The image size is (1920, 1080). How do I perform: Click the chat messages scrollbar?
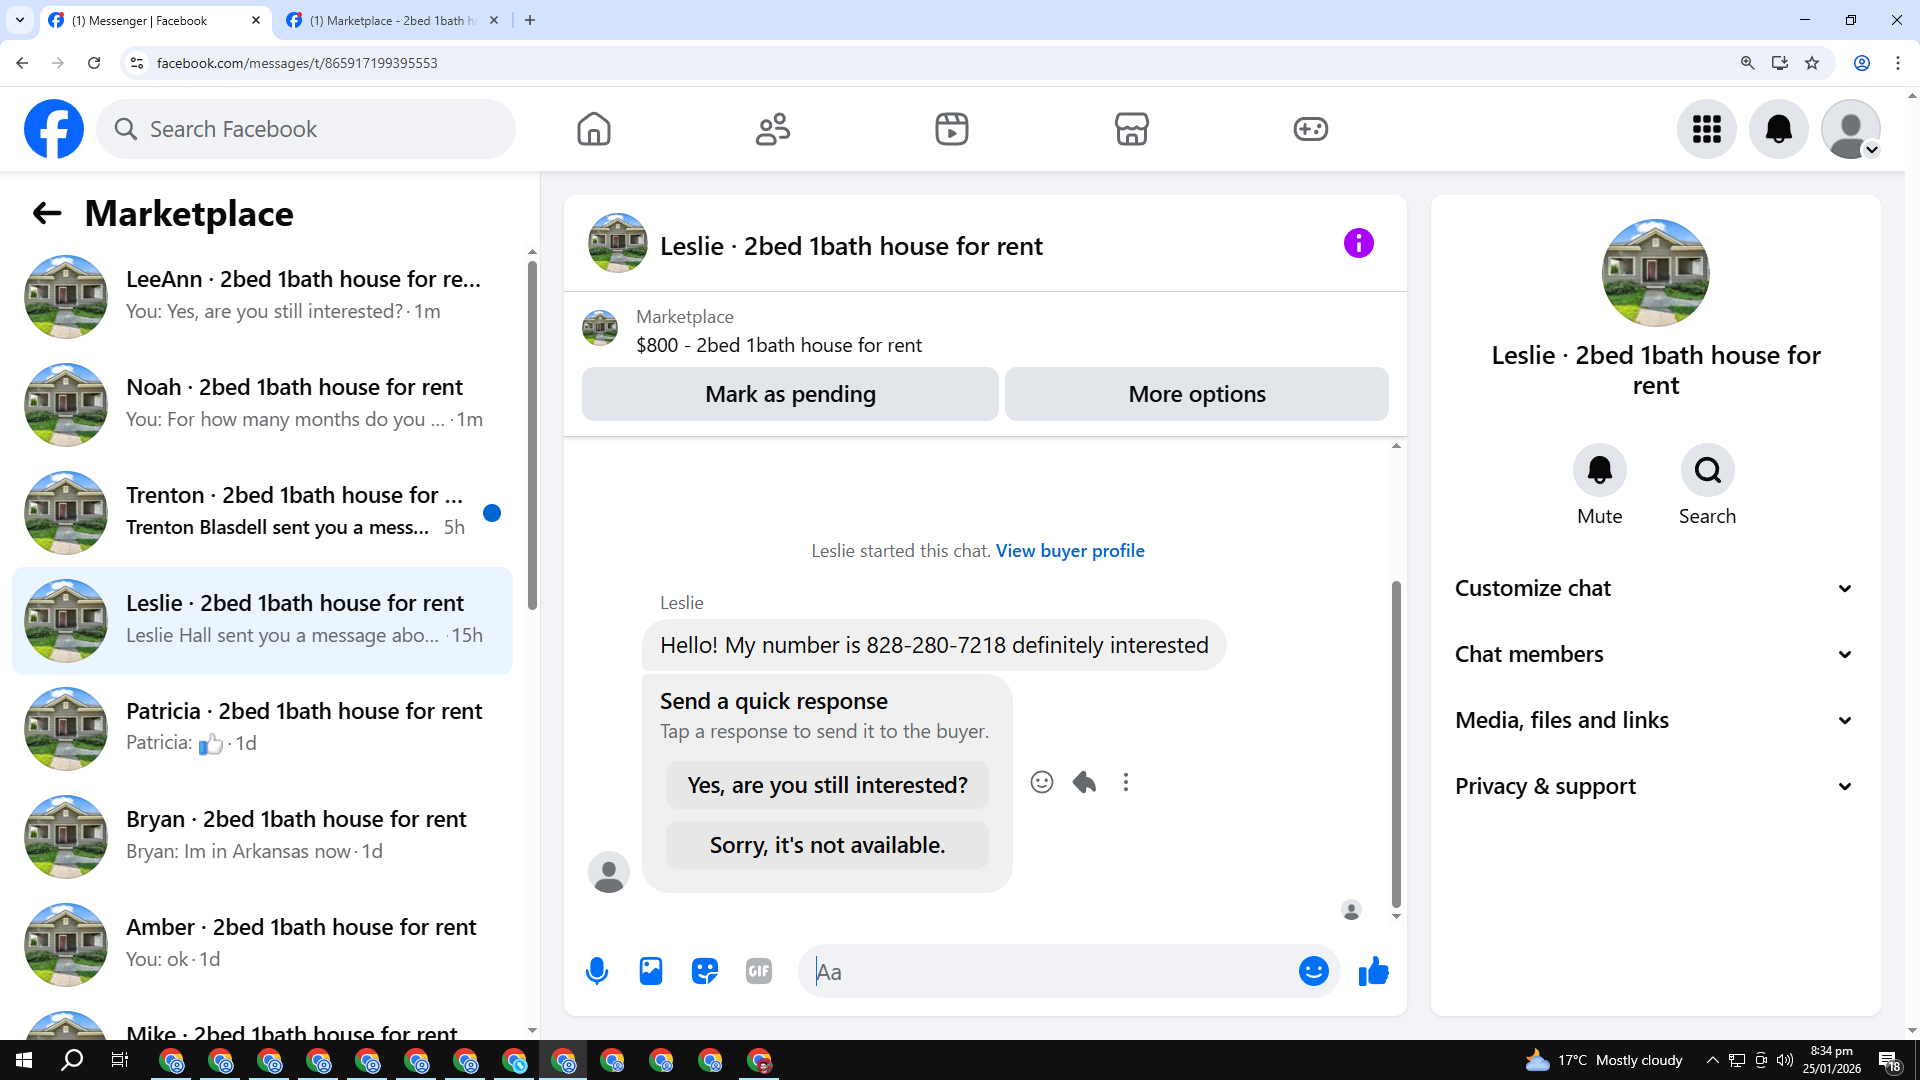pyautogui.click(x=1396, y=744)
